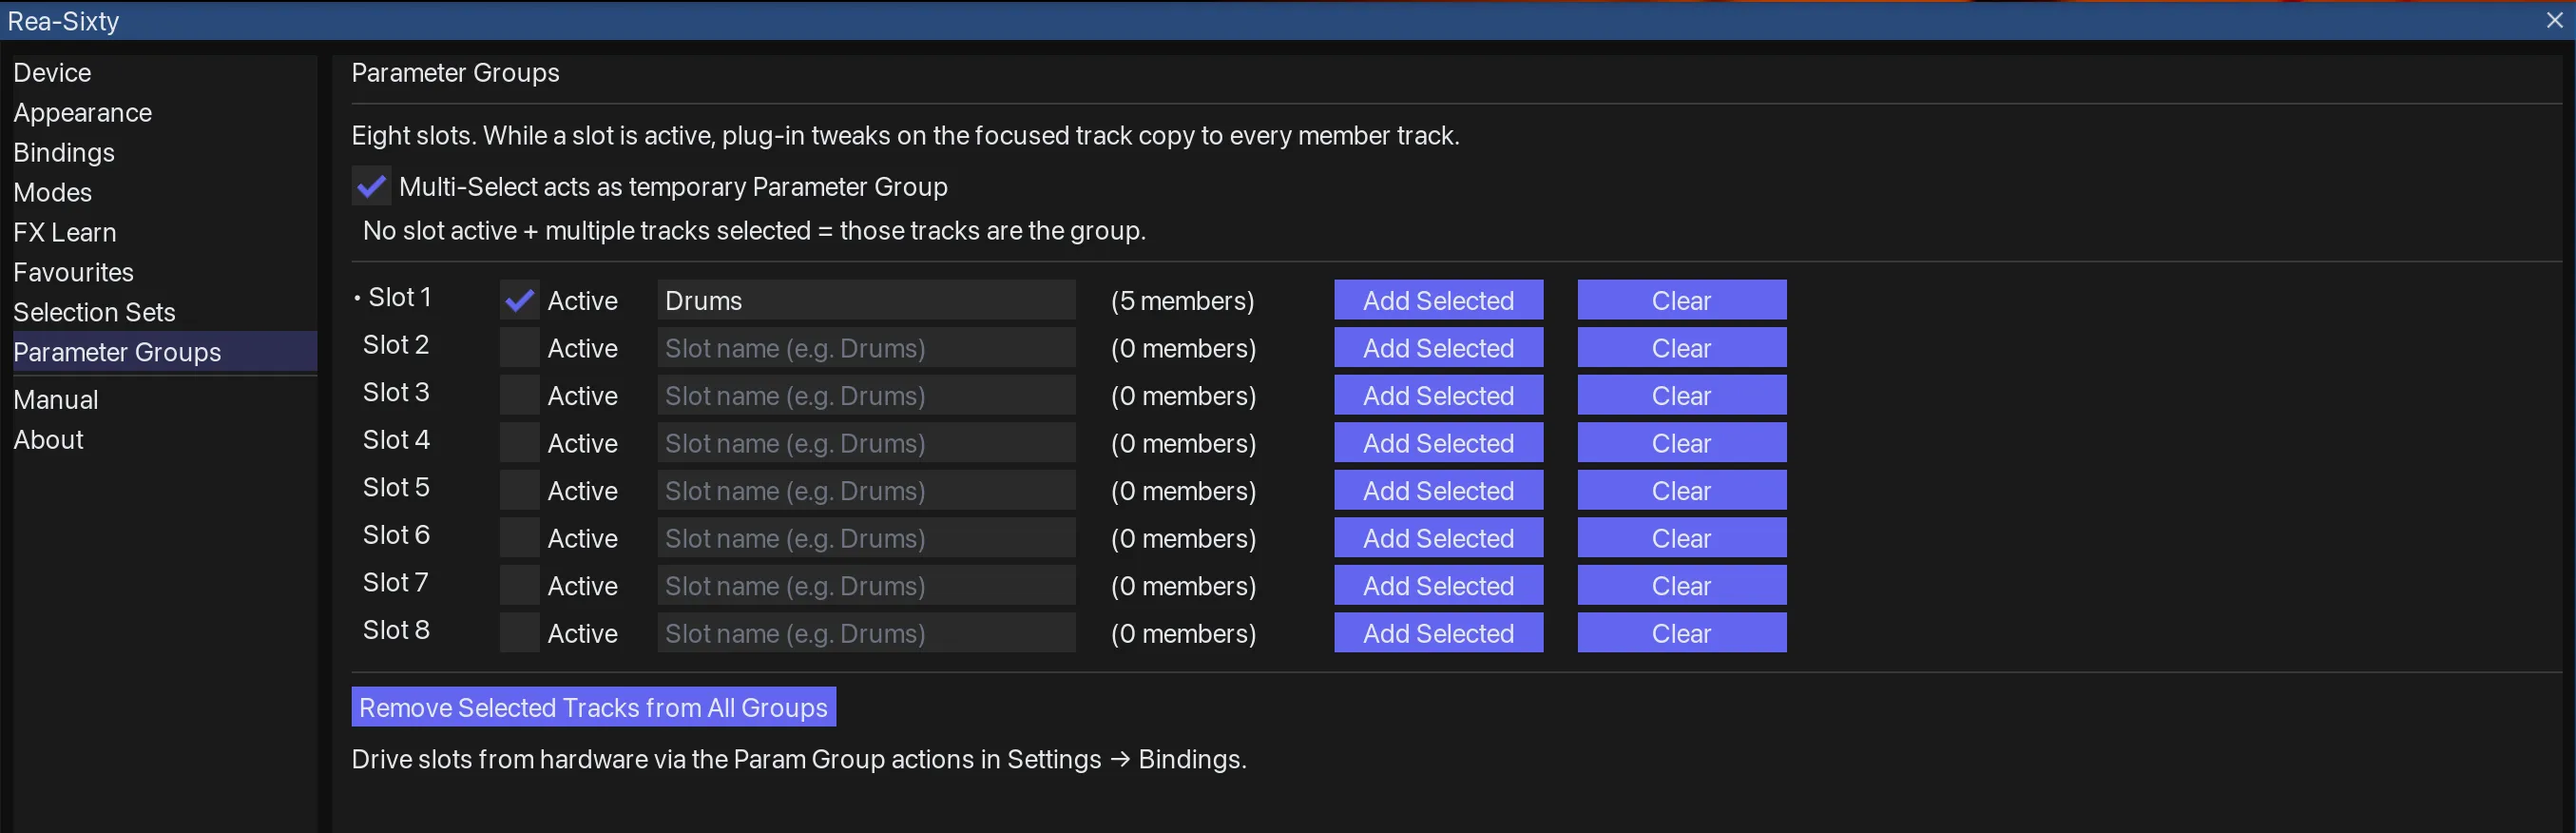This screenshot has height=833, width=2576.
Task: Clear the members of Slot 4
Action: 1682,443
